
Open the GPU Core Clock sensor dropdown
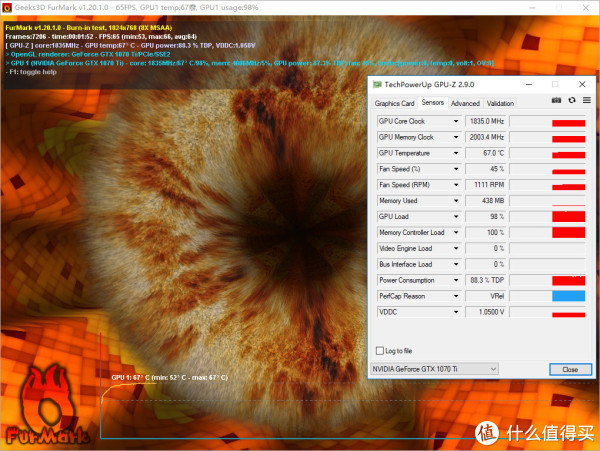point(456,121)
